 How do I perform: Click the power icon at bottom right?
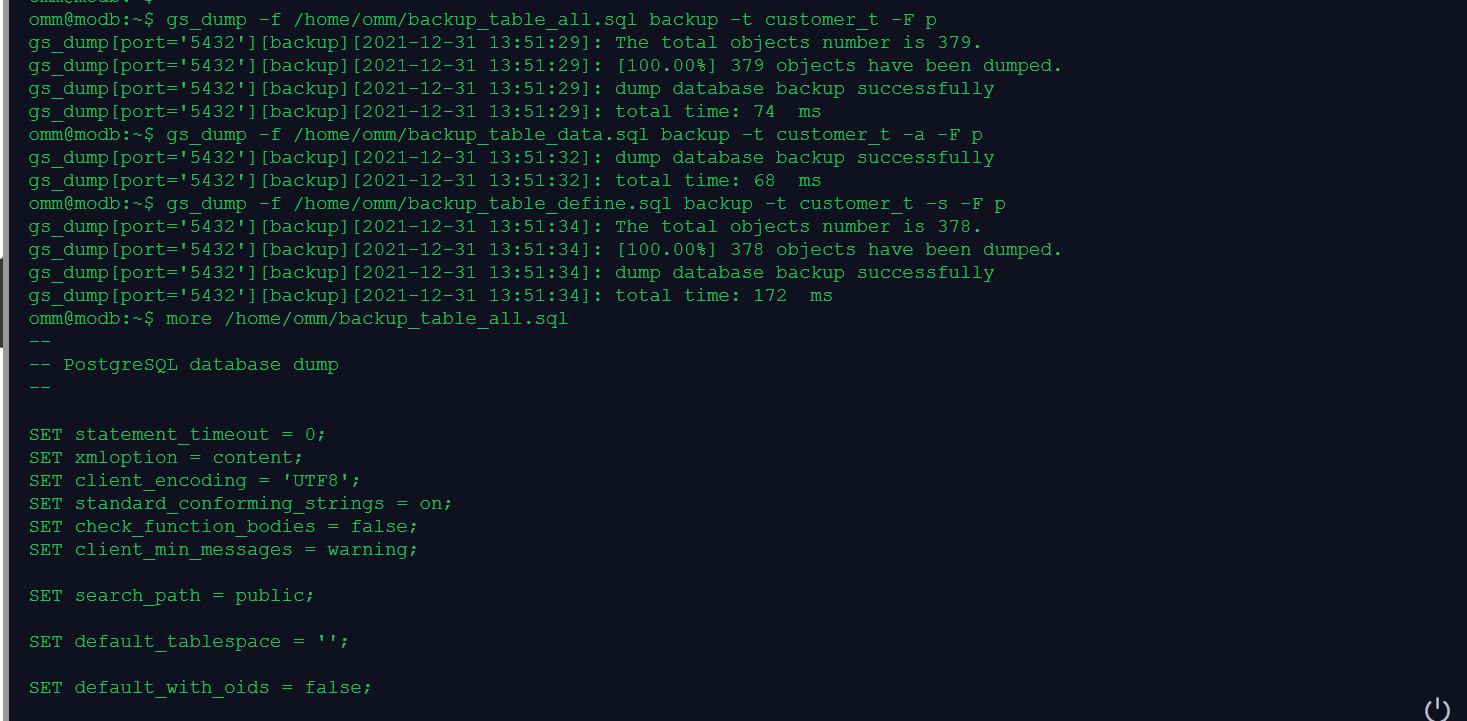coord(1437,709)
